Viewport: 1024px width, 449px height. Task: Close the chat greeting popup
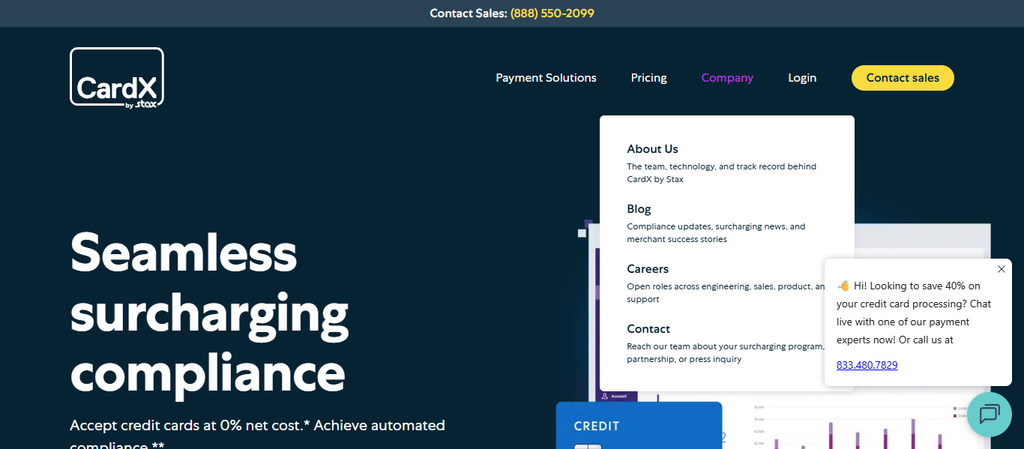[x=1001, y=269]
